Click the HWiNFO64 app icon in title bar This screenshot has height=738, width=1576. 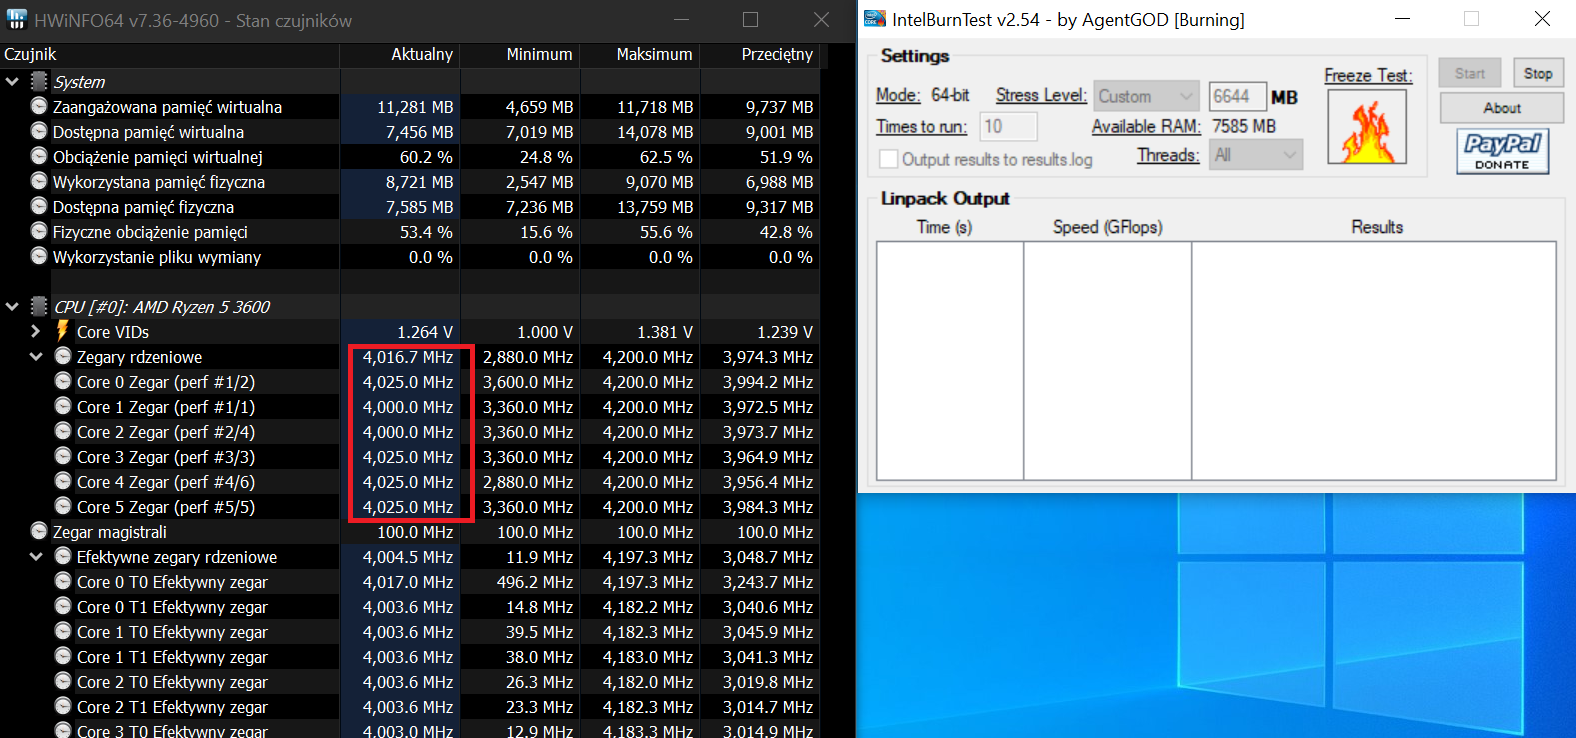[x=17, y=20]
